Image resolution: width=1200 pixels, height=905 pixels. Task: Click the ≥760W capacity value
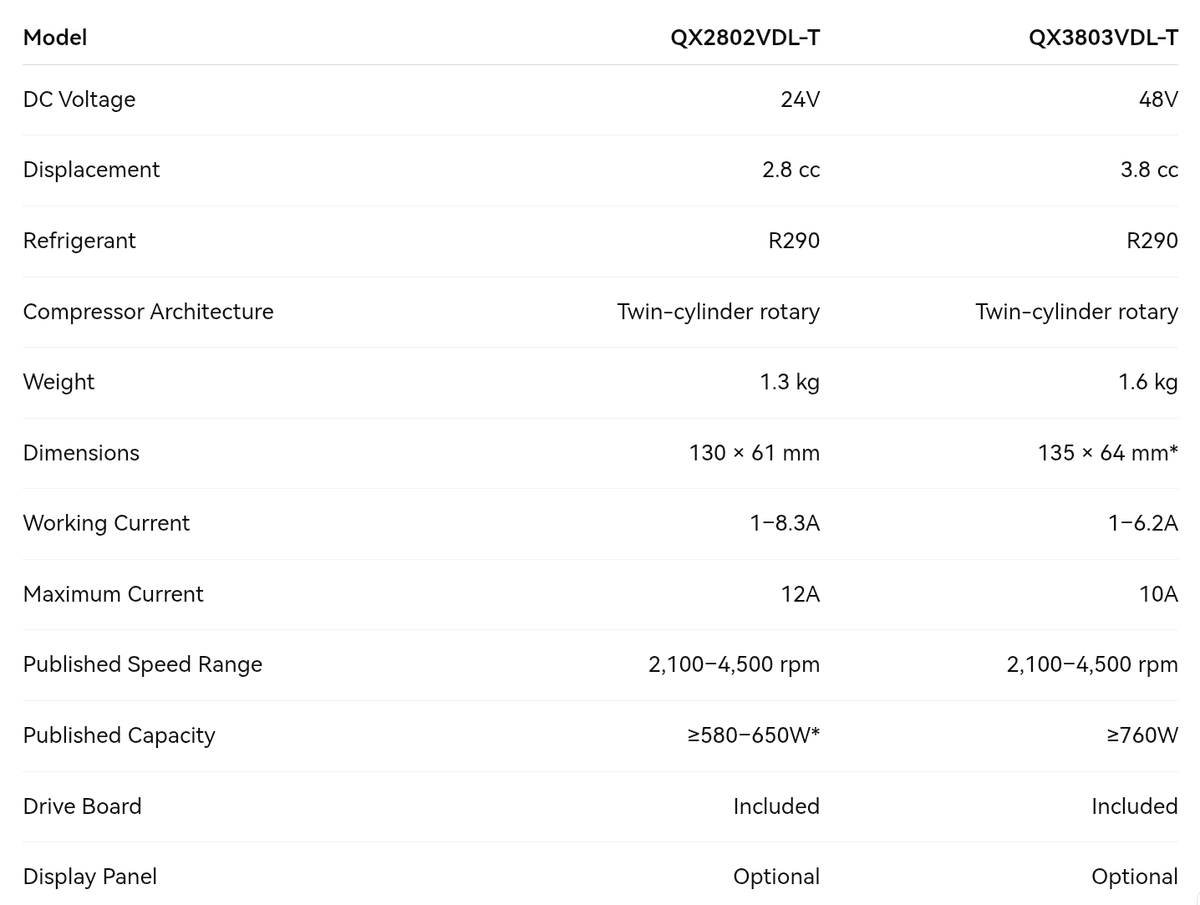1142,736
